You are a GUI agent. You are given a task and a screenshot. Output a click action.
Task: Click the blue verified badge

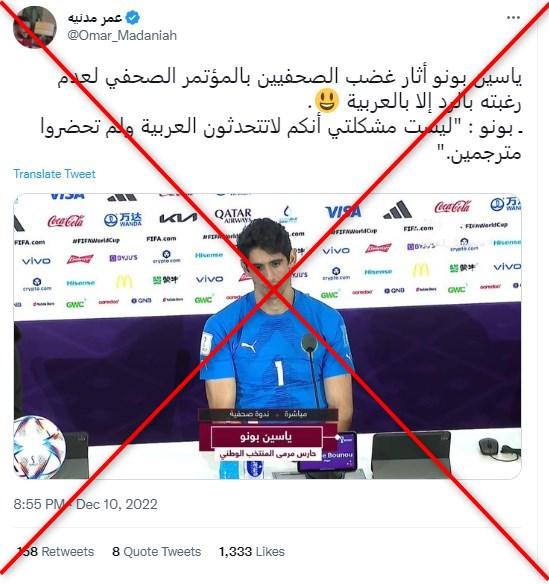click(x=132, y=18)
